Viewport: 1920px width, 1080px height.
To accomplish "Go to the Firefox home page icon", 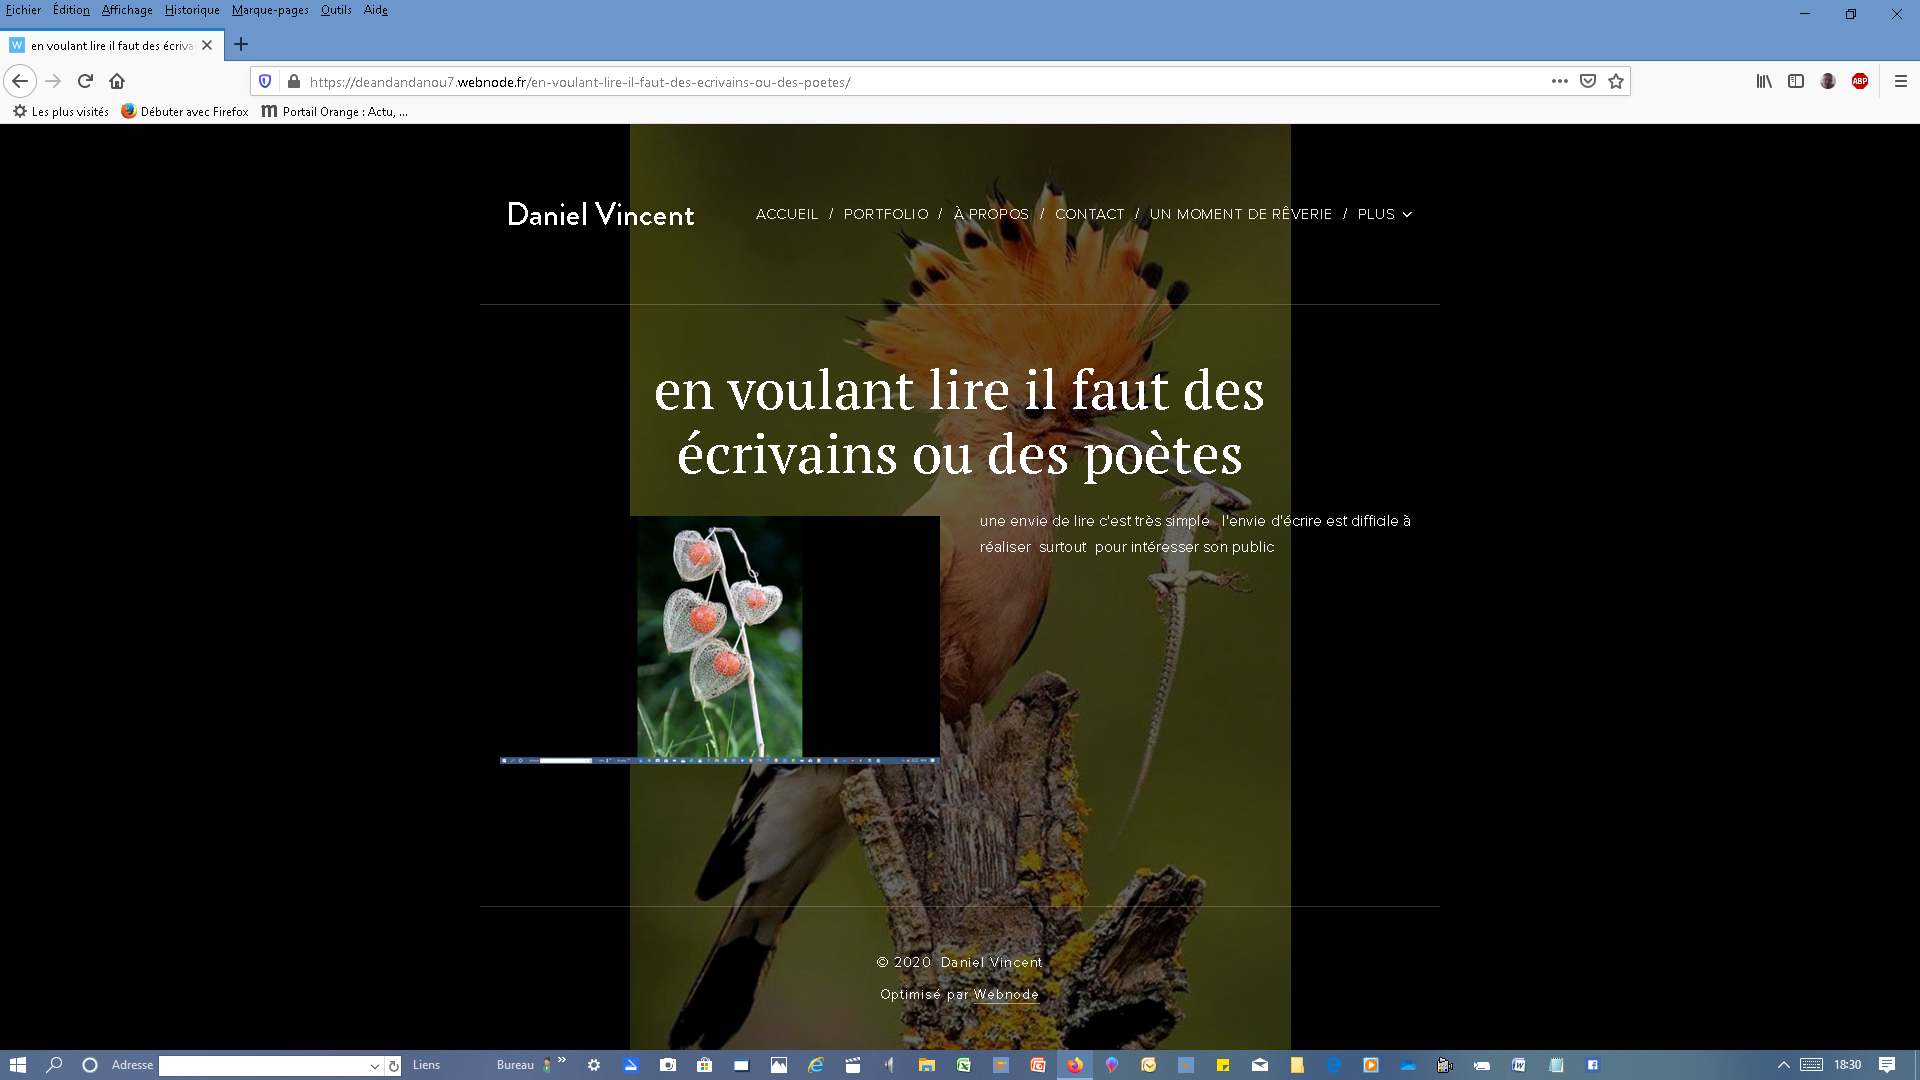I will [x=117, y=81].
